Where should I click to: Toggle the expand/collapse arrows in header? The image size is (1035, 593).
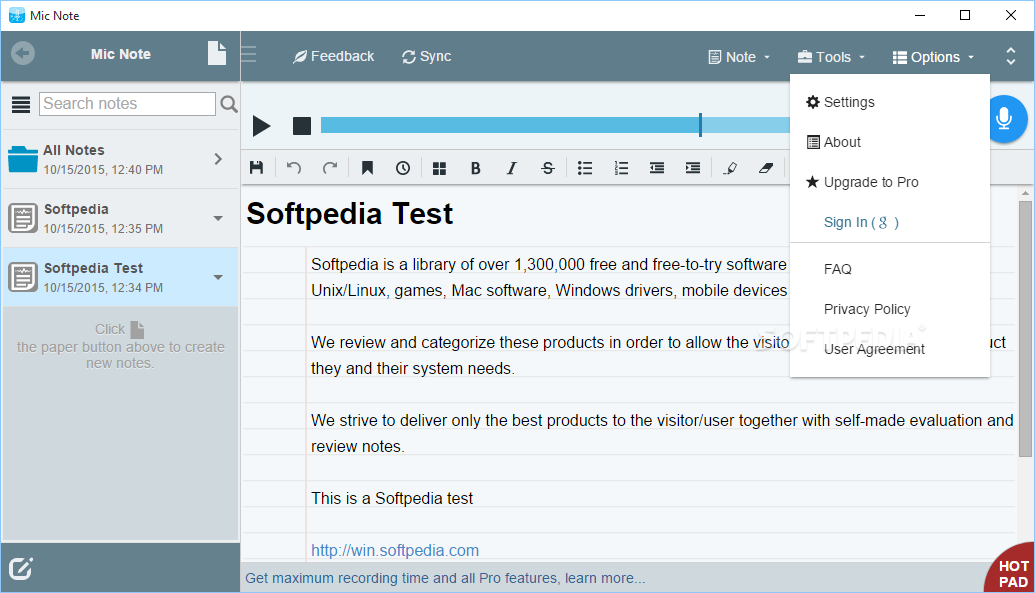1011,56
